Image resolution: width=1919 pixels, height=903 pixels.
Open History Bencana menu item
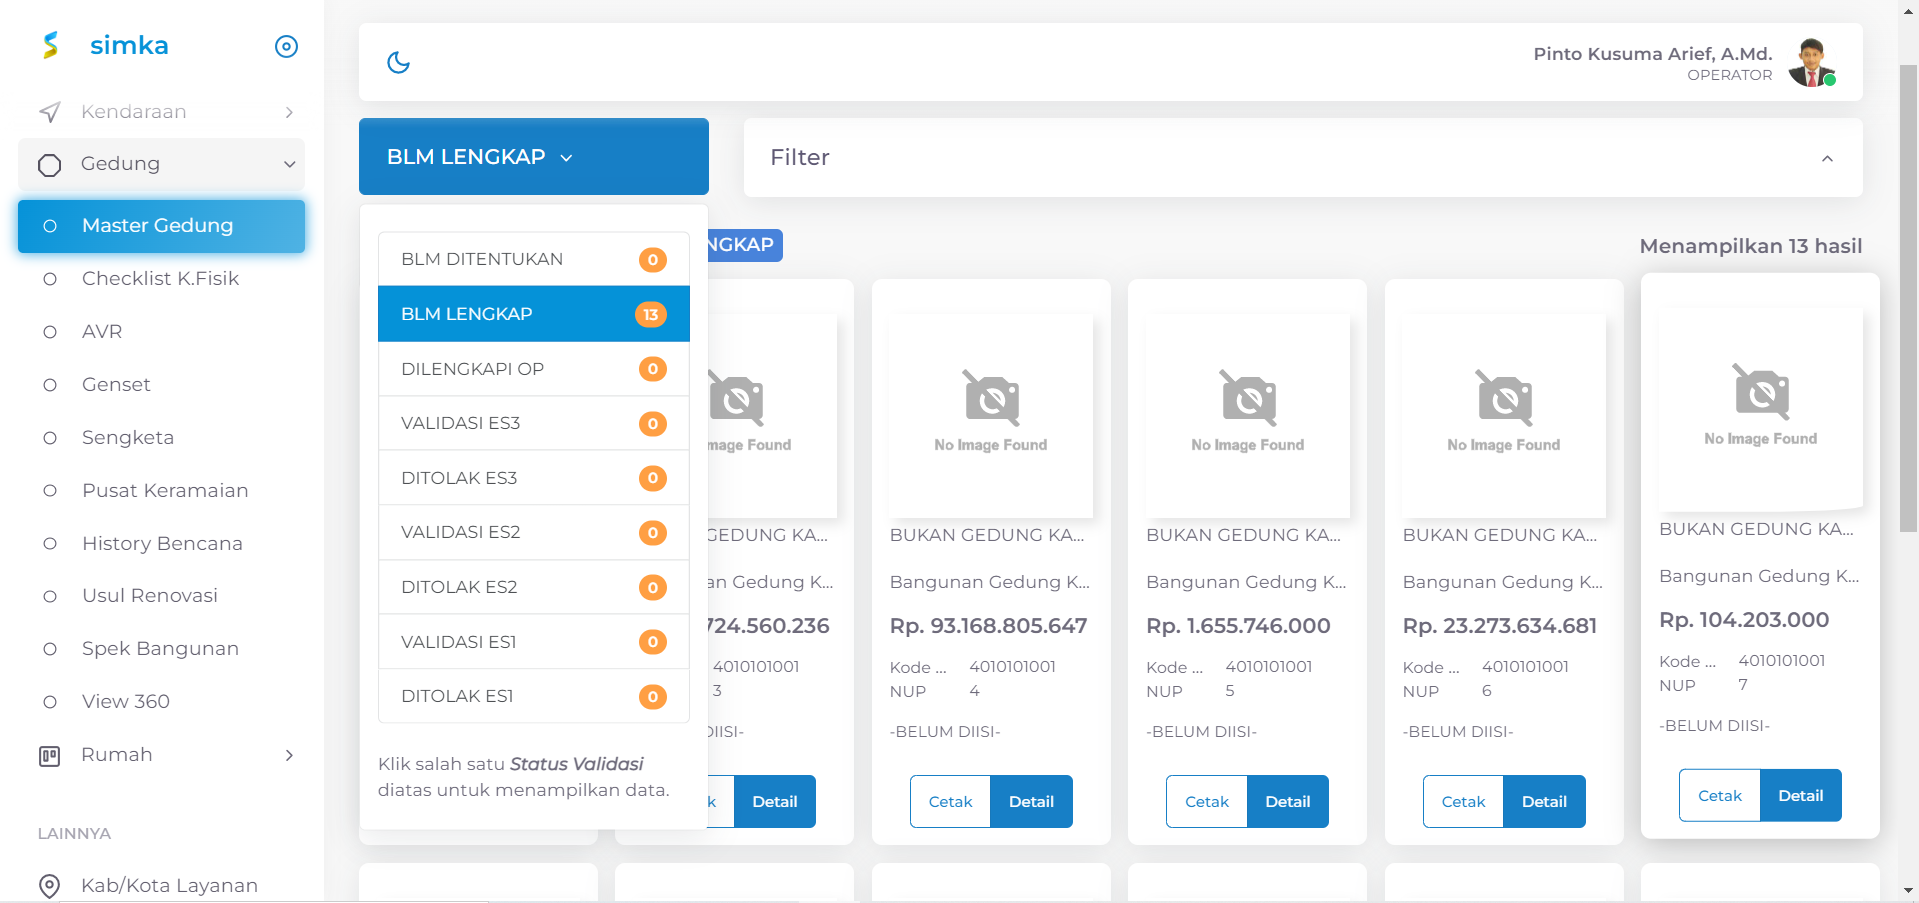pyautogui.click(x=161, y=544)
